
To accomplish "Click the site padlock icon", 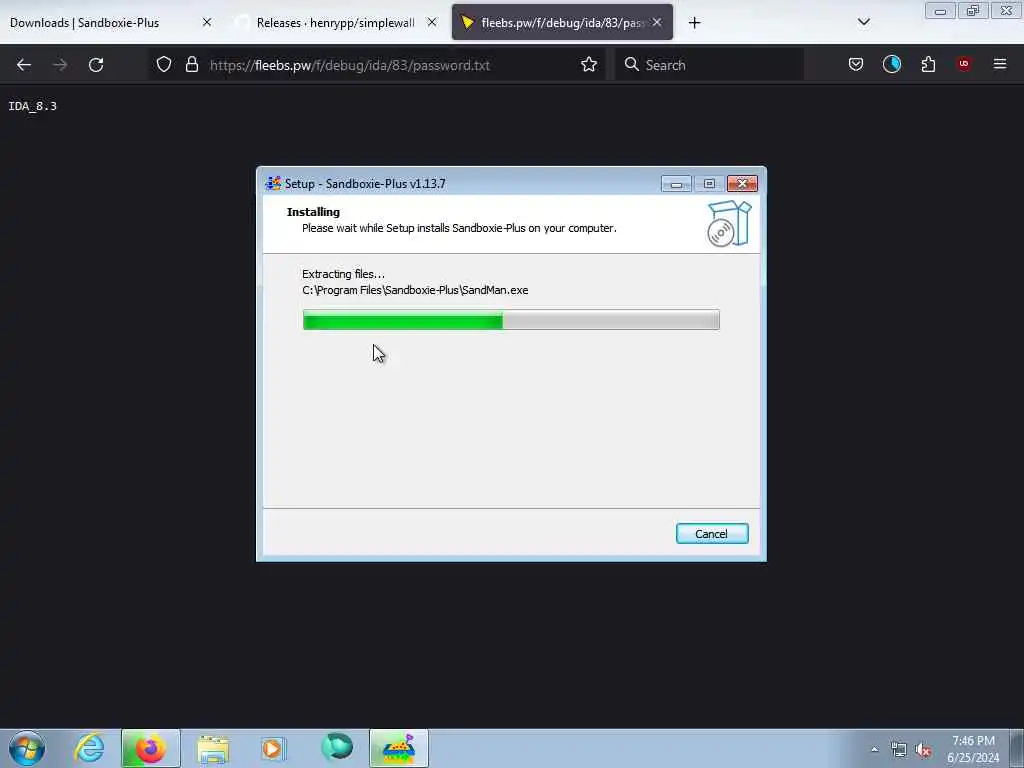I will coord(191,64).
